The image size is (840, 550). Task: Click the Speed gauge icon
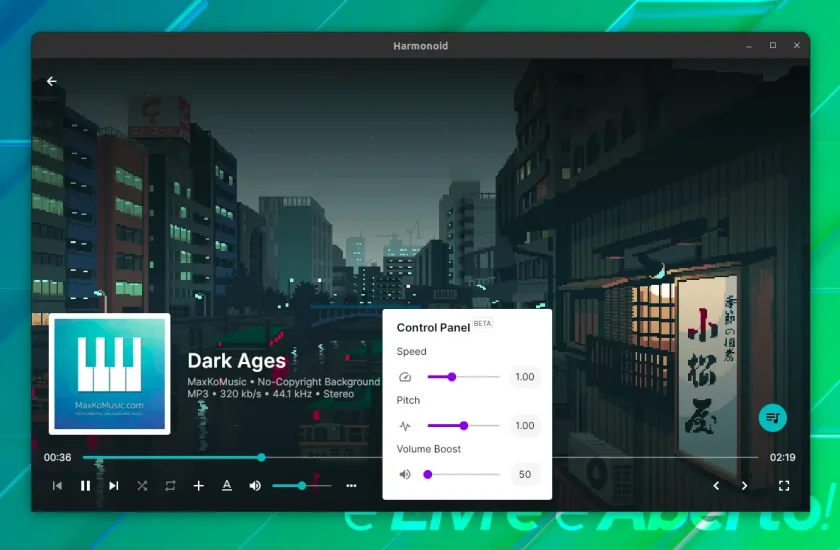pyautogui.click(x=405, y=377)
